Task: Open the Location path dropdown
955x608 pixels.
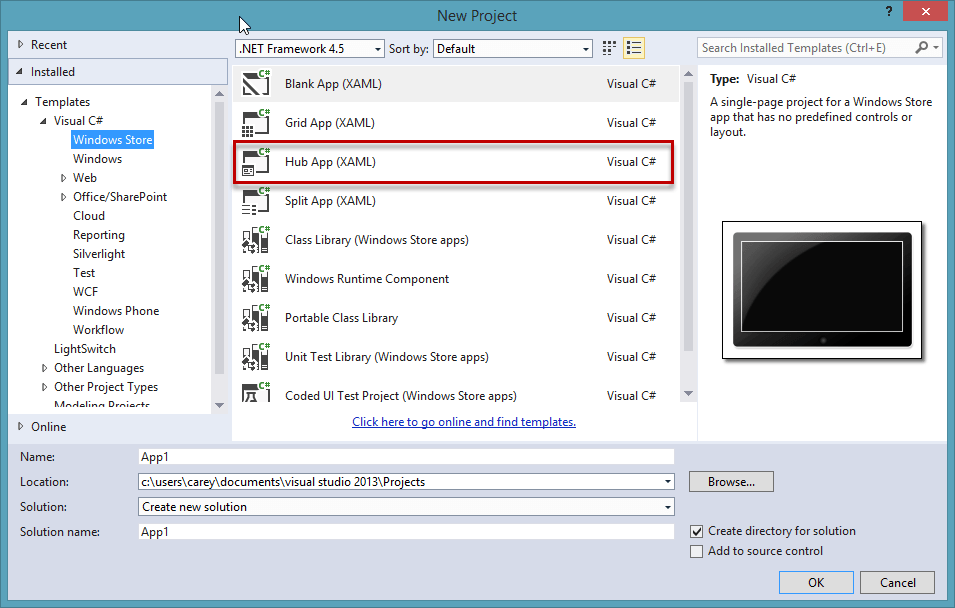Action: pos(668,482)
